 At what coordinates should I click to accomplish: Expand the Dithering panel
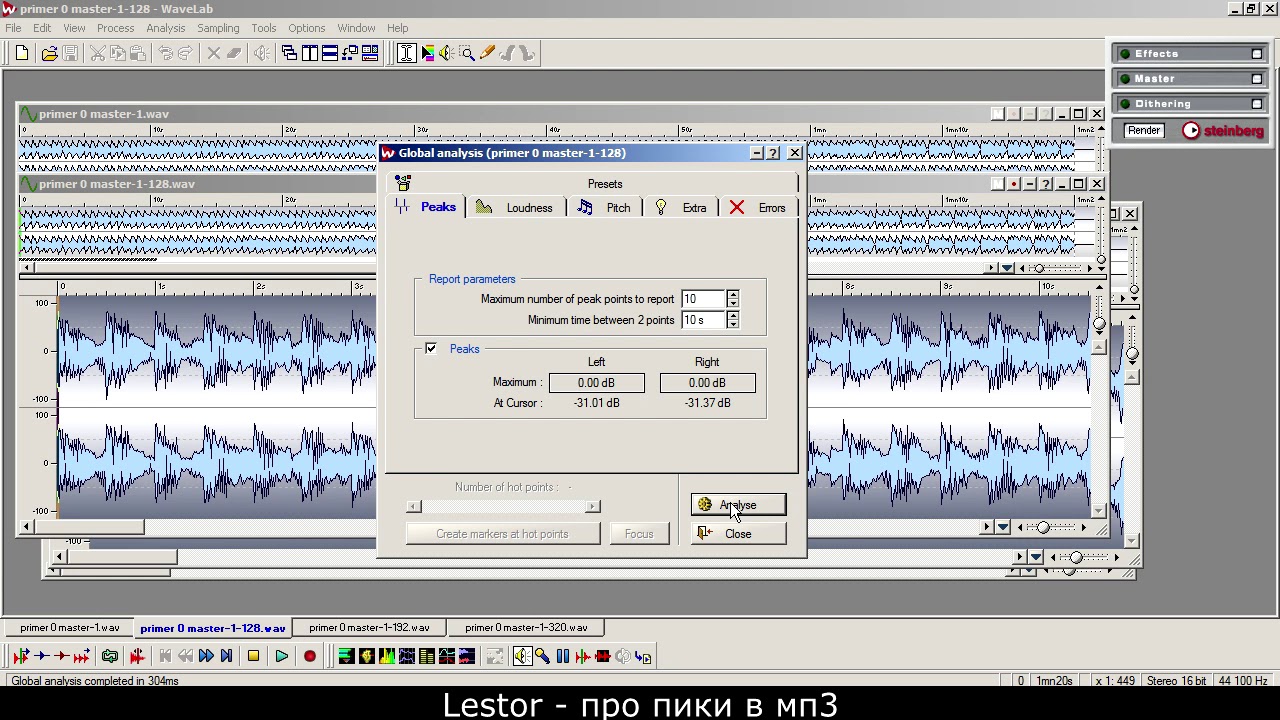pyautogui.click(x=1257, y=104)
